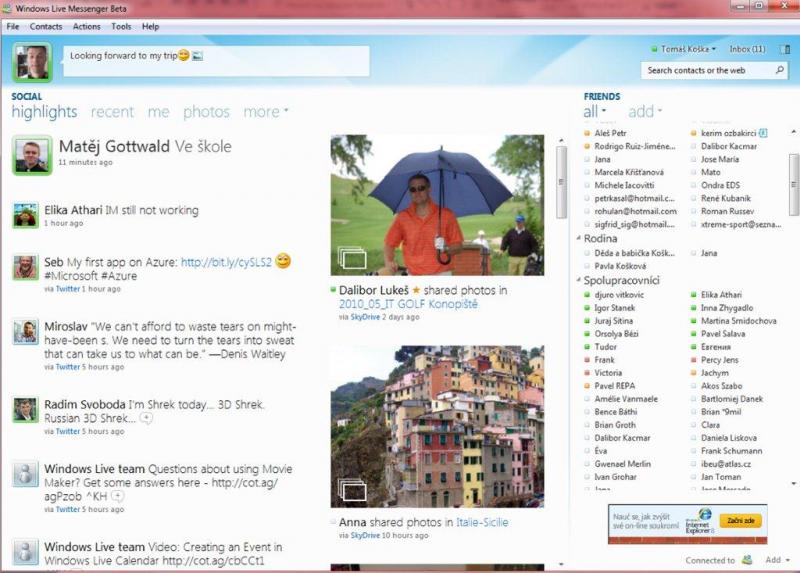Click the comment bubble on Movie Maker post
Image resolution: width=800 pixels, height=573 pixels.
pos(117,496)
